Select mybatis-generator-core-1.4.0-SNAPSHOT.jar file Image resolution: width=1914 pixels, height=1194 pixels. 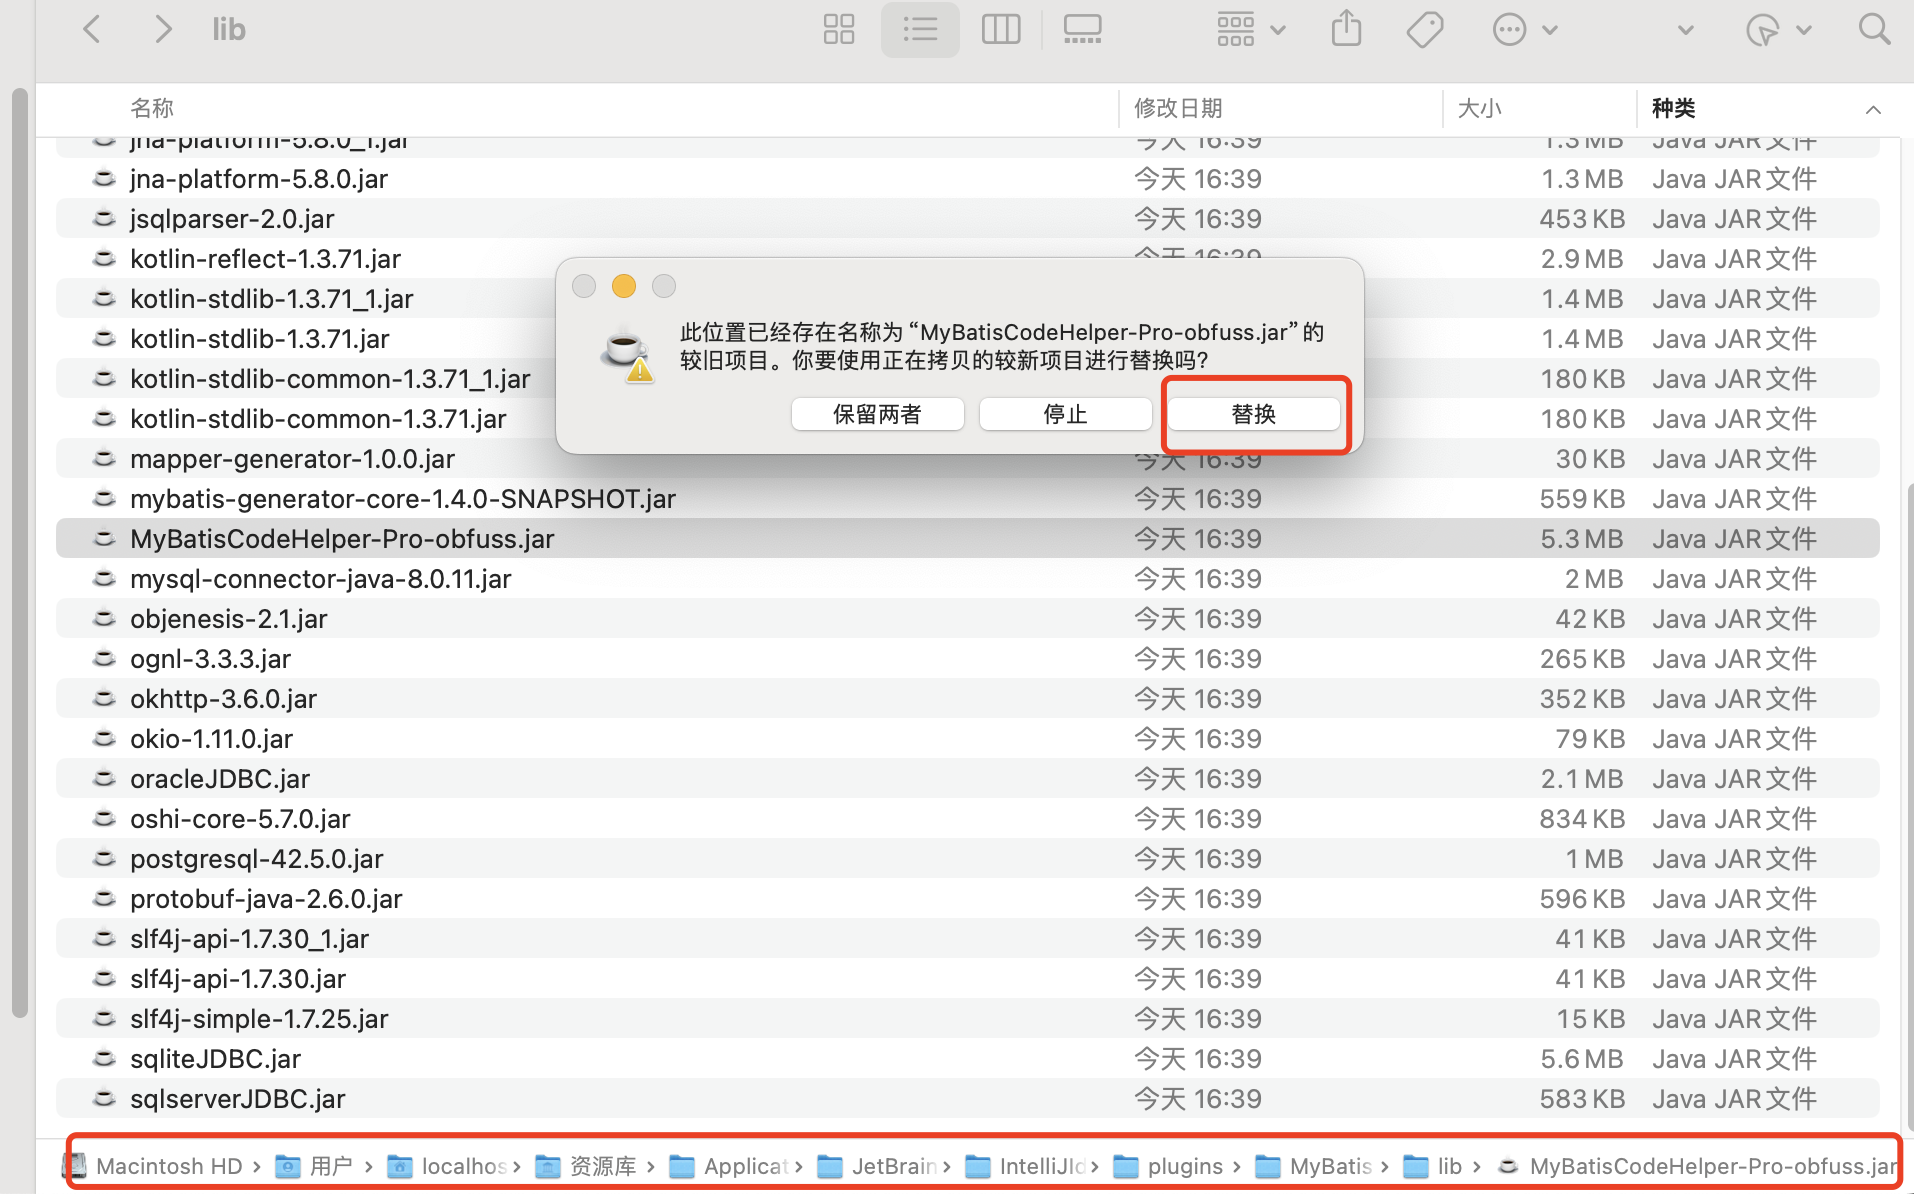point(968,499)
